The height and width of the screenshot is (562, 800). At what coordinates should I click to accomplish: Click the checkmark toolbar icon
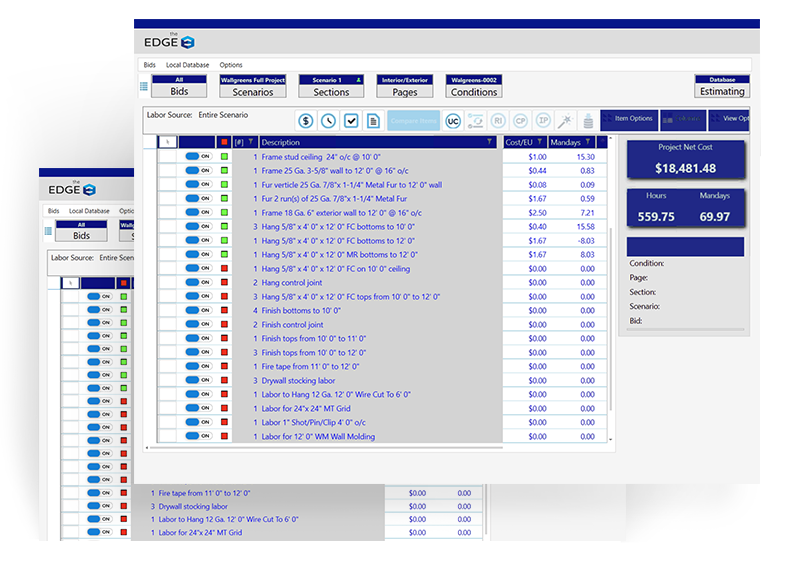coord(351,120)
